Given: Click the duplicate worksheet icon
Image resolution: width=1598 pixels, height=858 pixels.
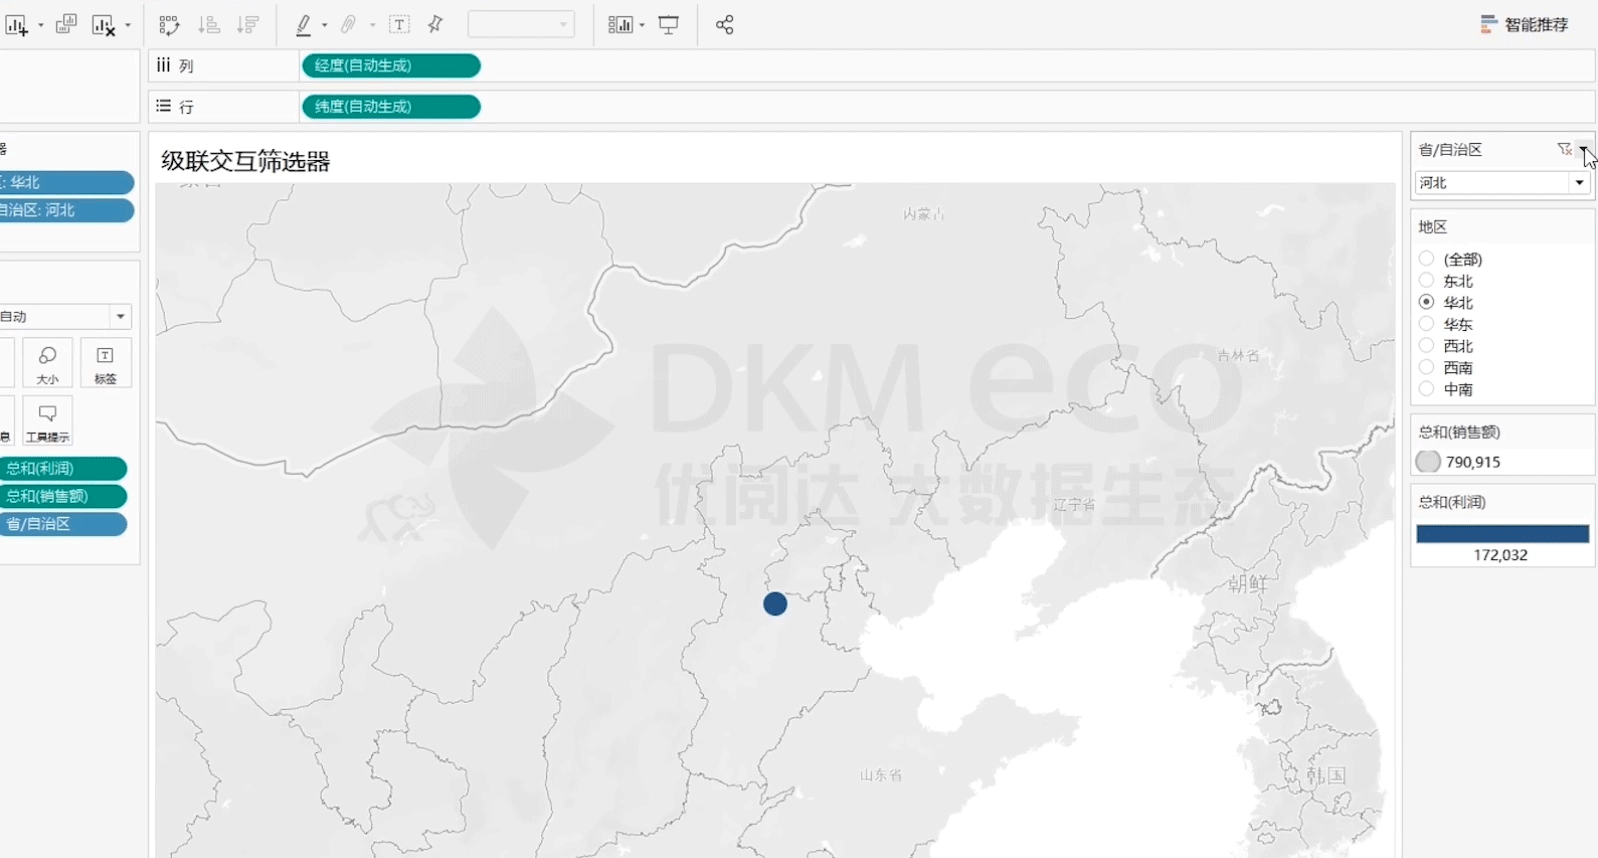Looking at the screenshot, I should [x=66, y=25].
